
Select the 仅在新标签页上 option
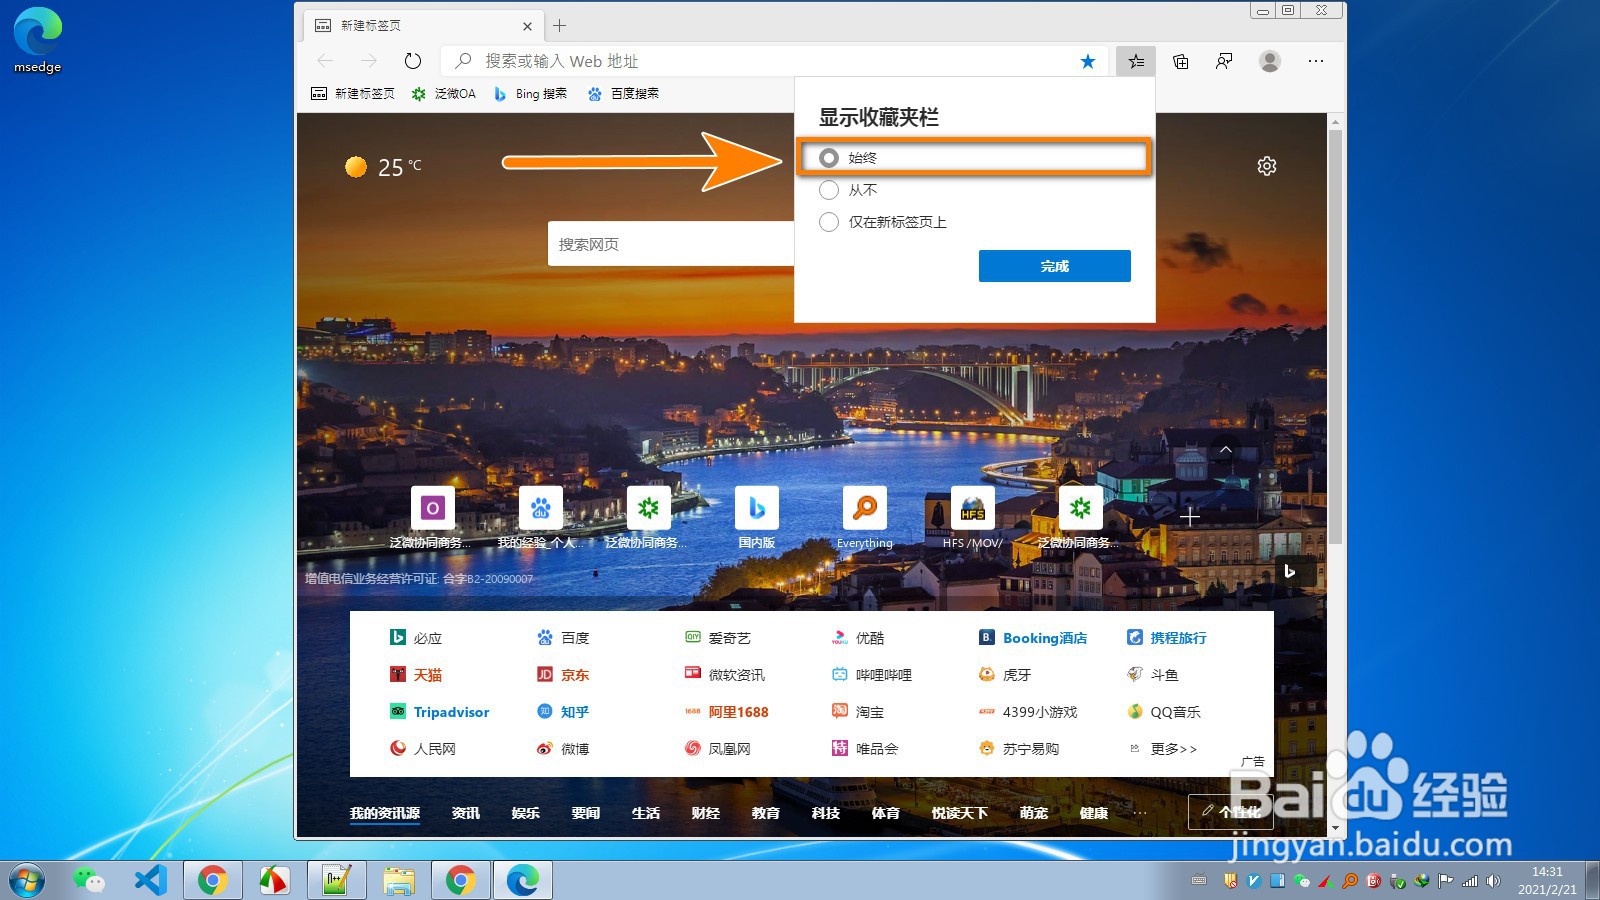click(x=828, y=222)
